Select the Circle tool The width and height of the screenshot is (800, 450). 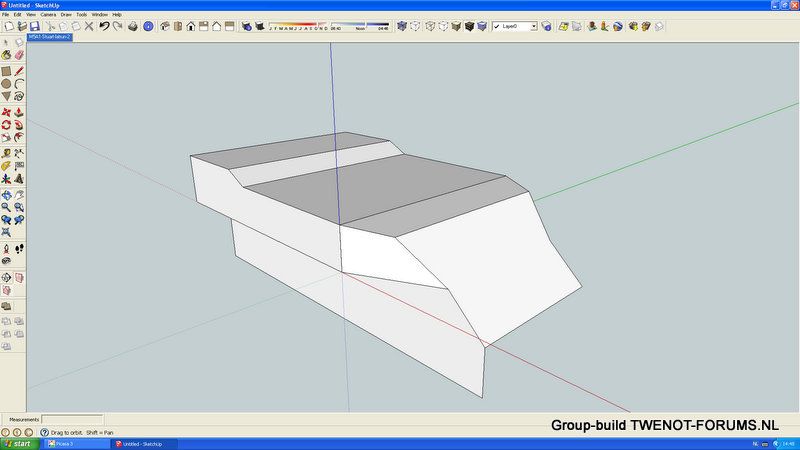pos(6,84)
